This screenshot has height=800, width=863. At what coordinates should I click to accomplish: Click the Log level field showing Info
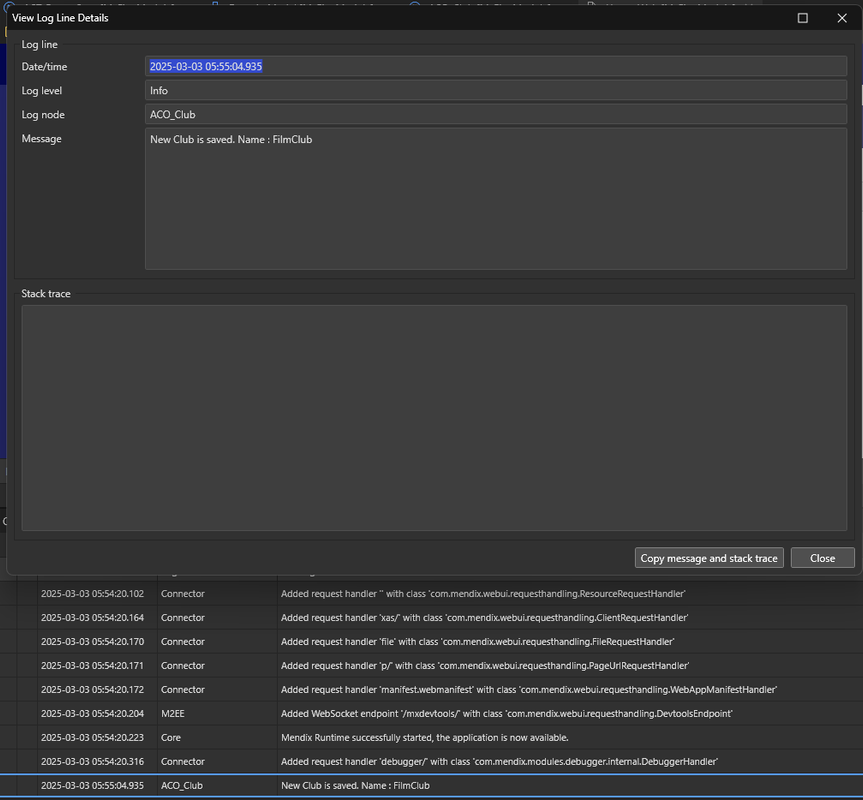[495, 90]
